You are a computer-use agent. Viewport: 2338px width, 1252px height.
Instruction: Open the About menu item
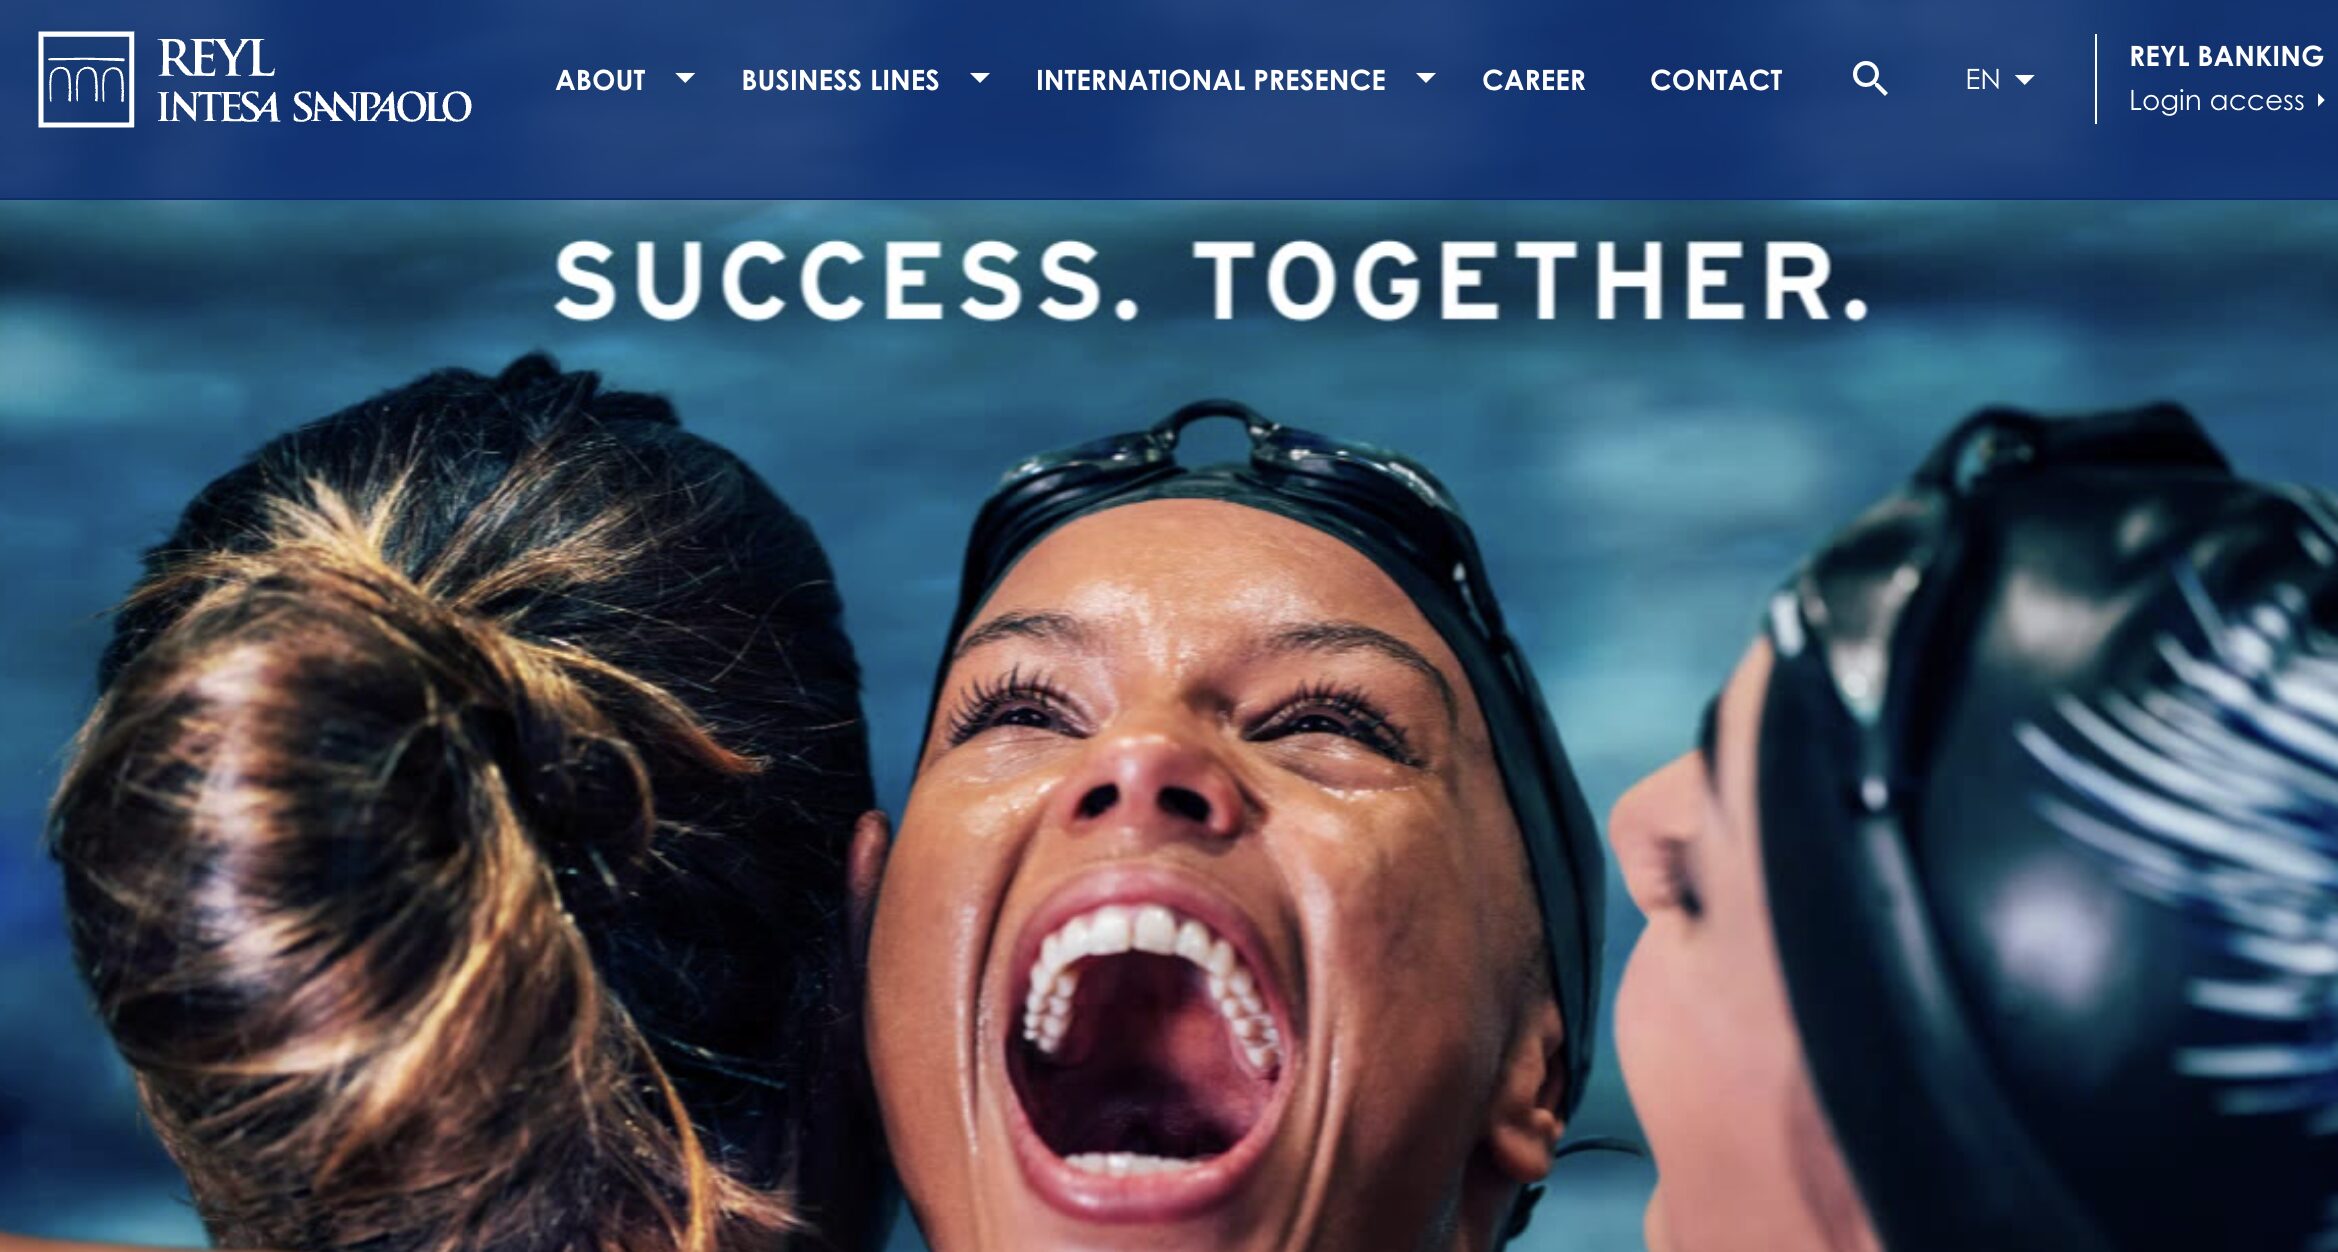tap(600, 80)
